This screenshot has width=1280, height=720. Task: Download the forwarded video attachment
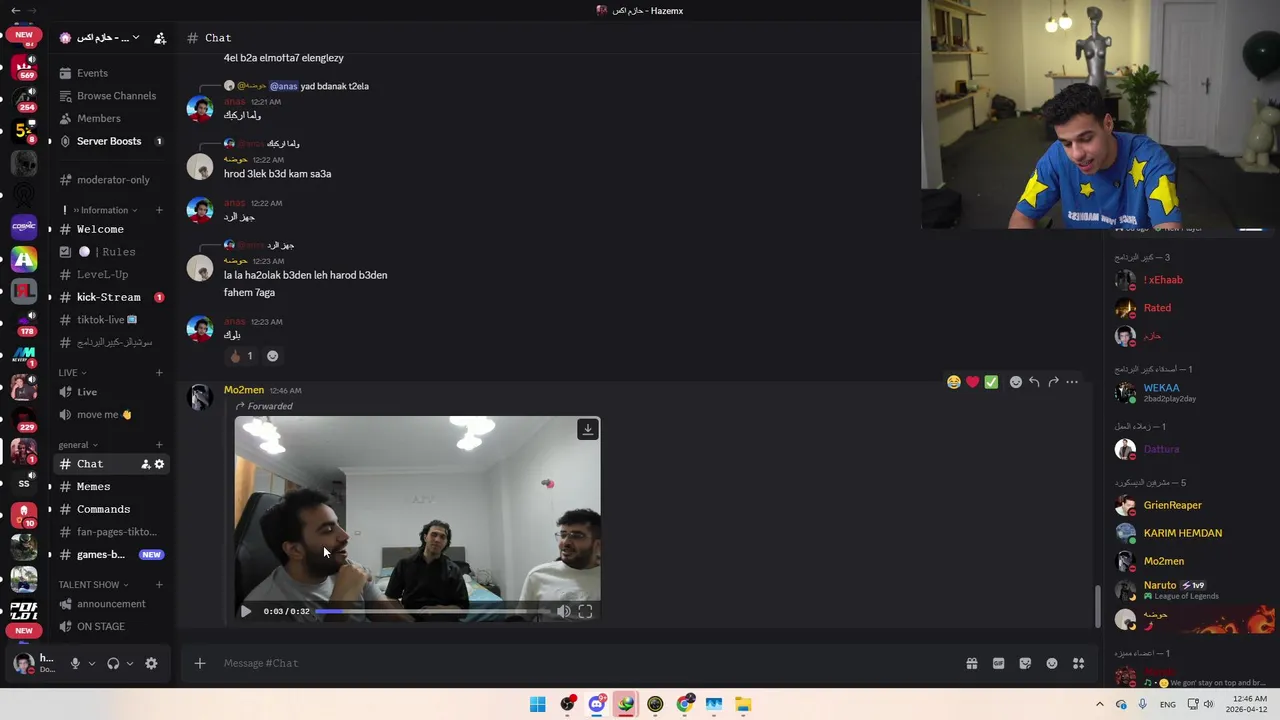click(588, 429)
